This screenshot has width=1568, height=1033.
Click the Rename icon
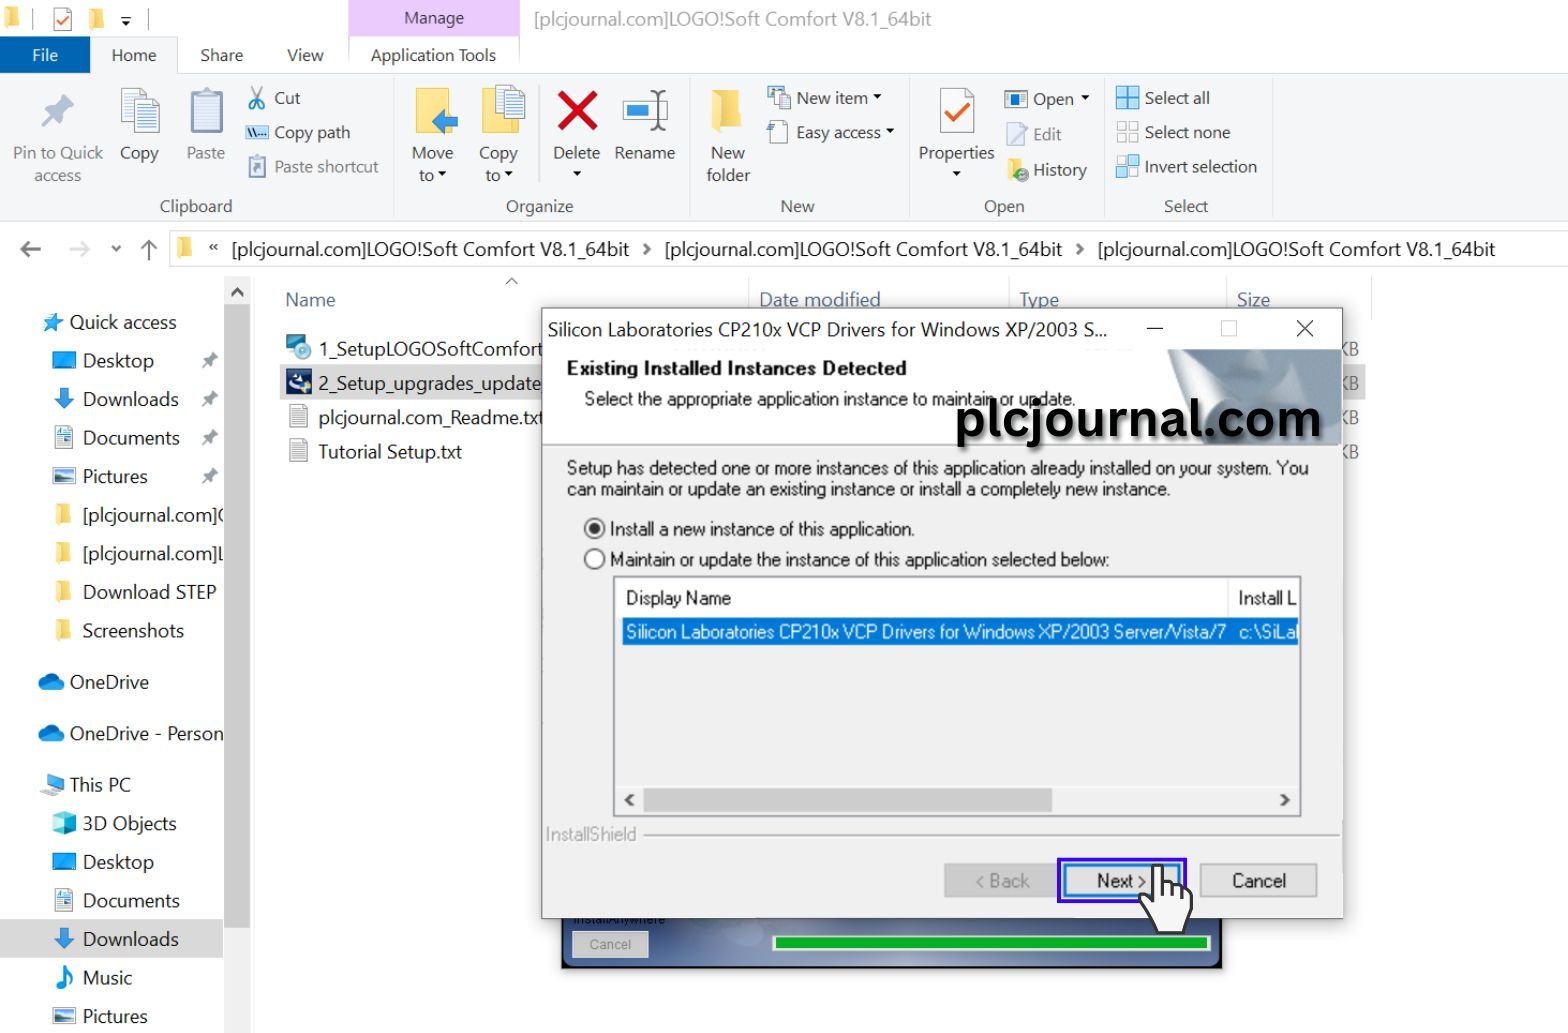[645, 111]
